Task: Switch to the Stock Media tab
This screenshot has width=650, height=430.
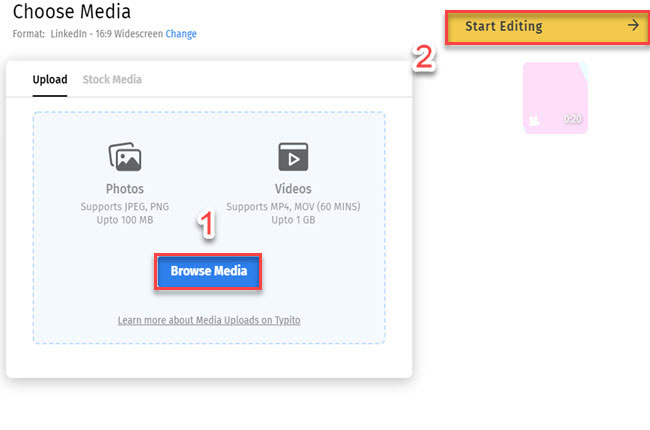Action: (112, 79)
